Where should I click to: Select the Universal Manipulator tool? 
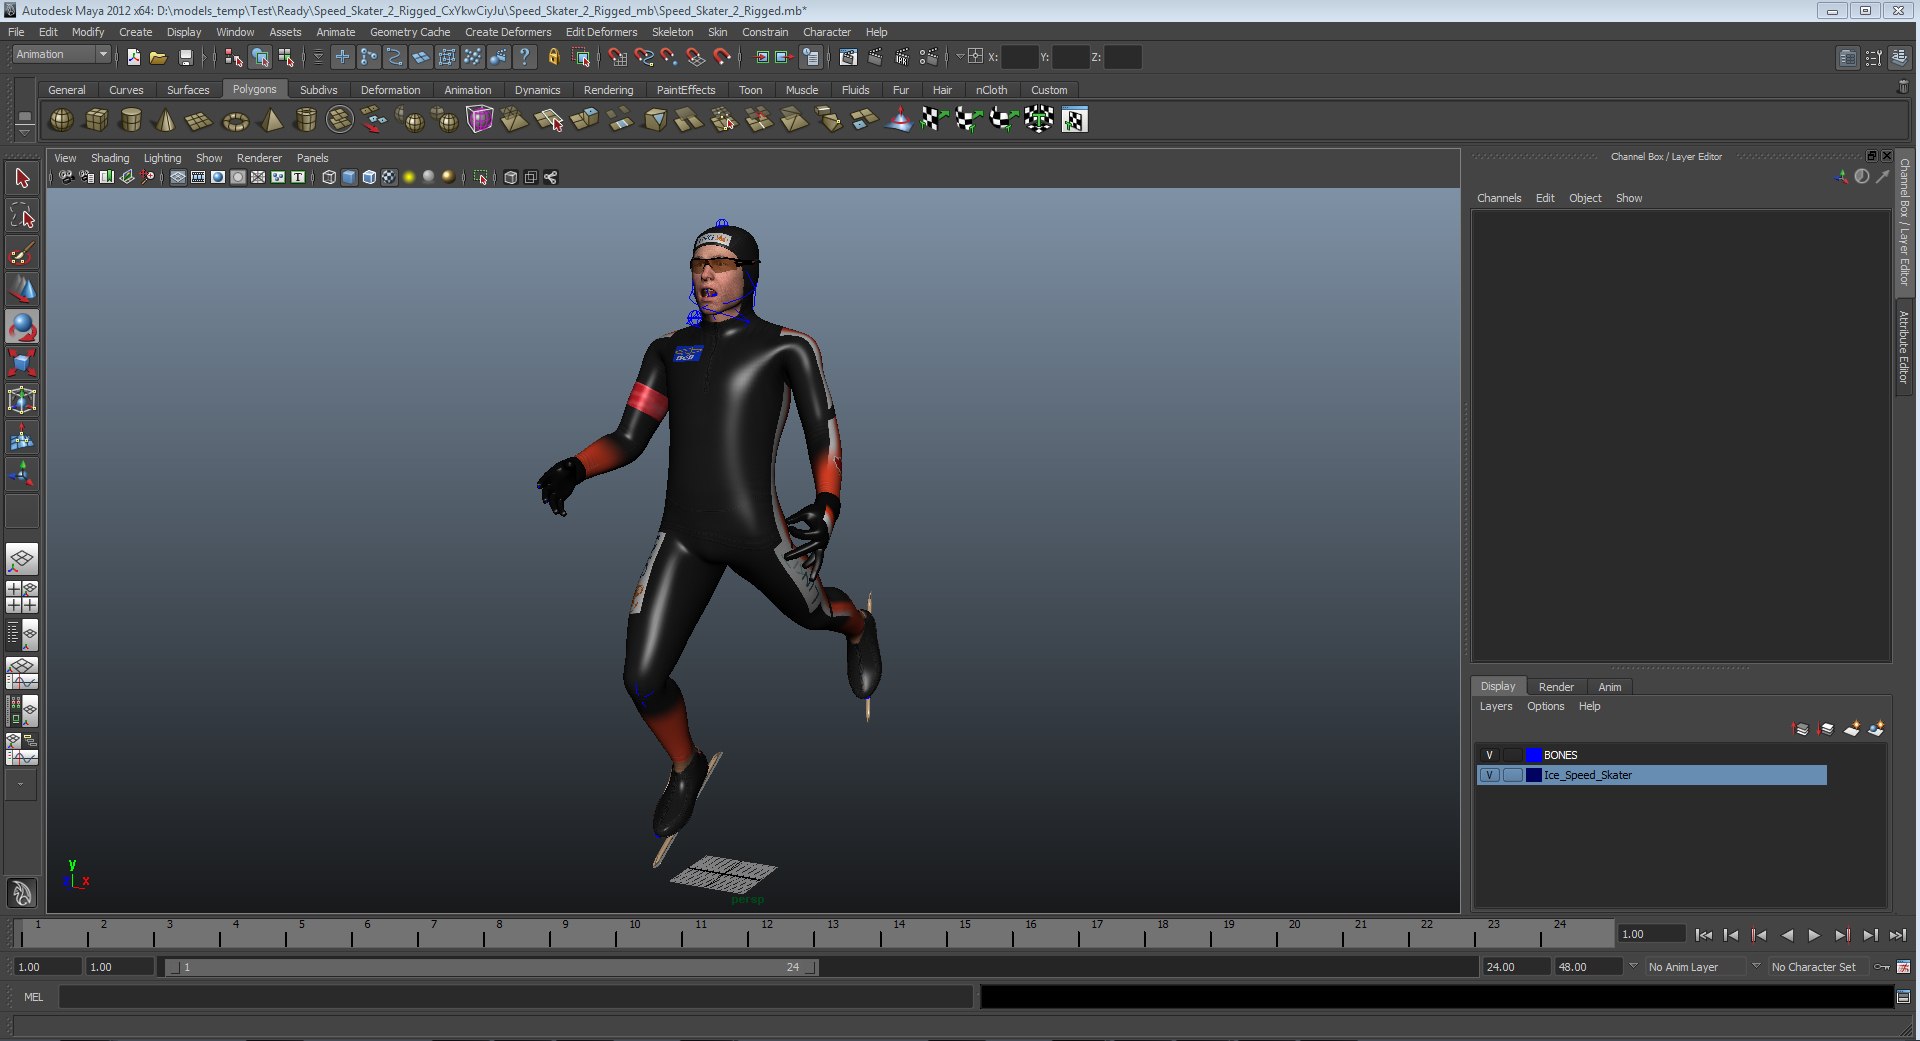(22, 401)
